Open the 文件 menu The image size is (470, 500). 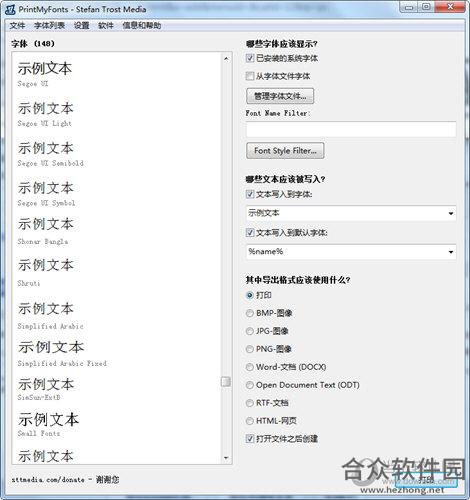click(x=17, y=26)
